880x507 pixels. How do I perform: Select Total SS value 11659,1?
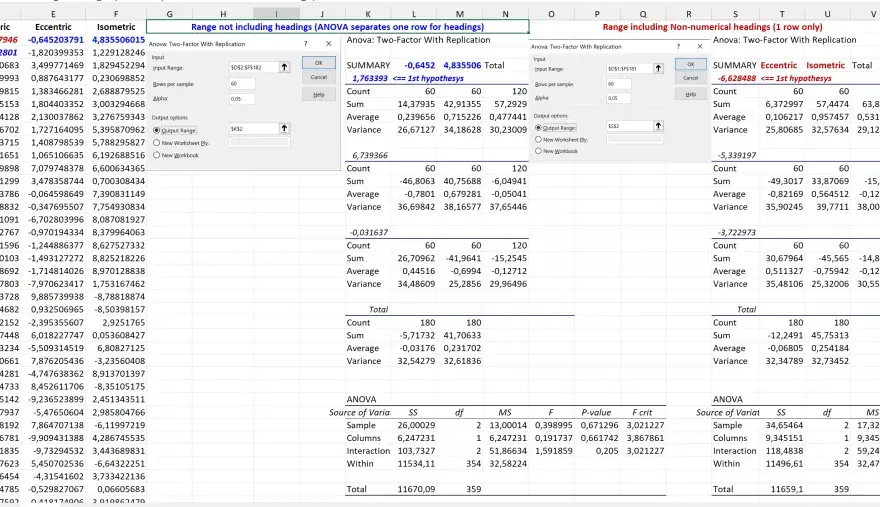[782, 489]
